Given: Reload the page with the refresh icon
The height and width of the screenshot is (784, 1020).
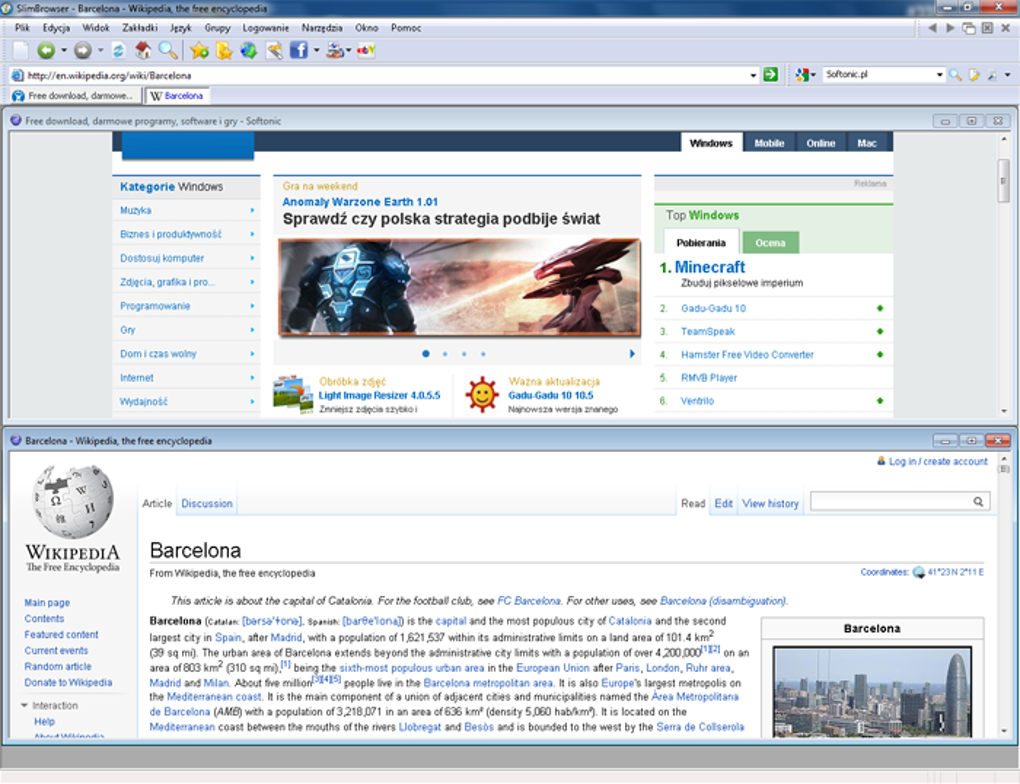Looking at the screenshot, I should 118,50.
